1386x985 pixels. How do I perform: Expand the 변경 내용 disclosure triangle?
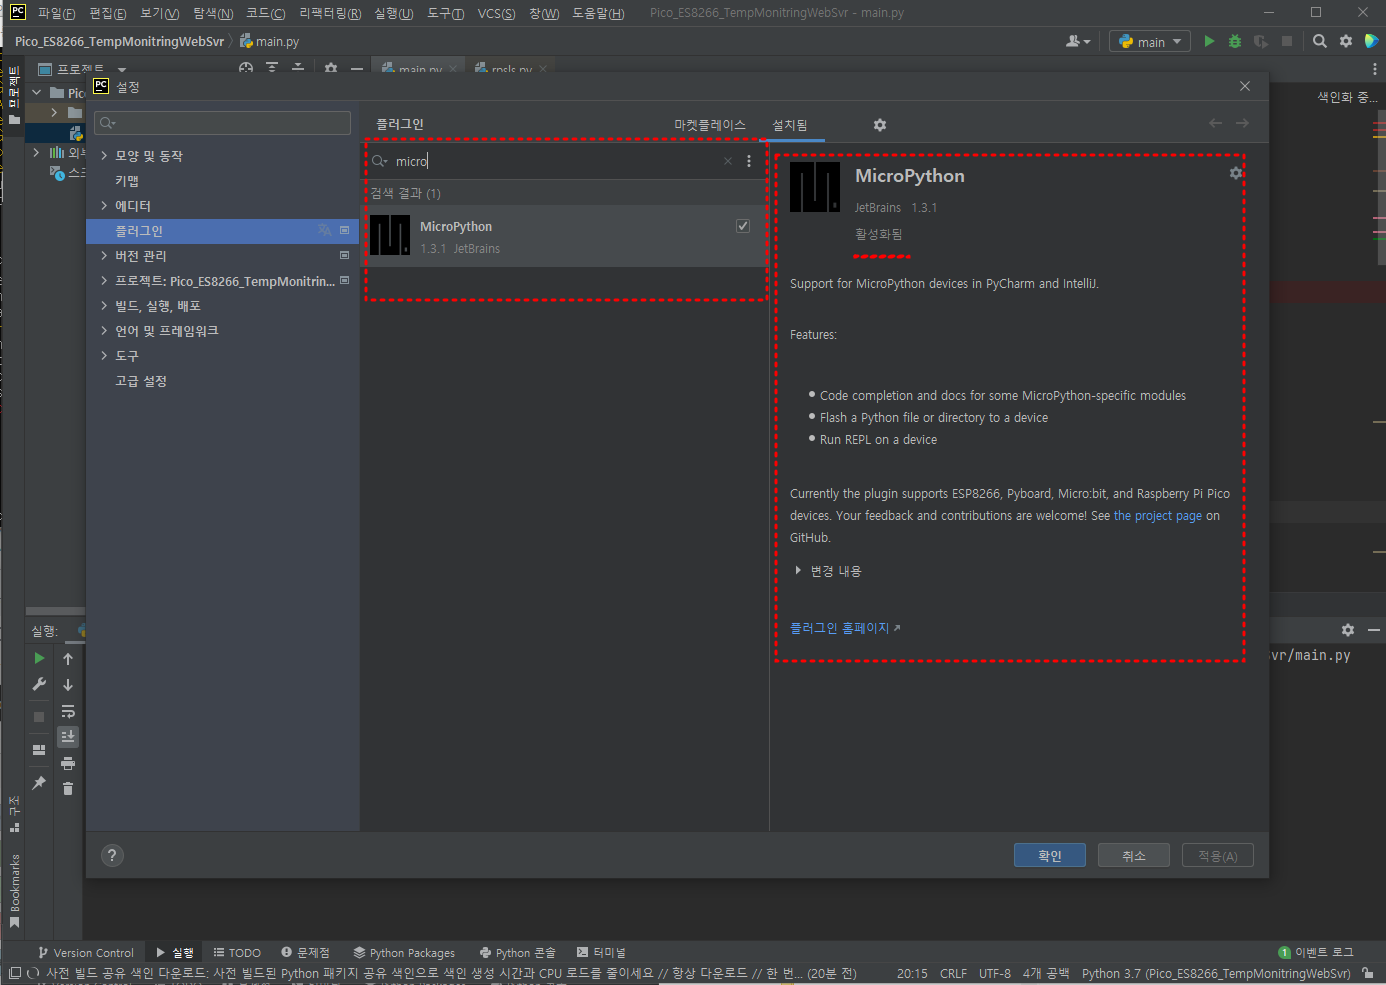point(798,571)
